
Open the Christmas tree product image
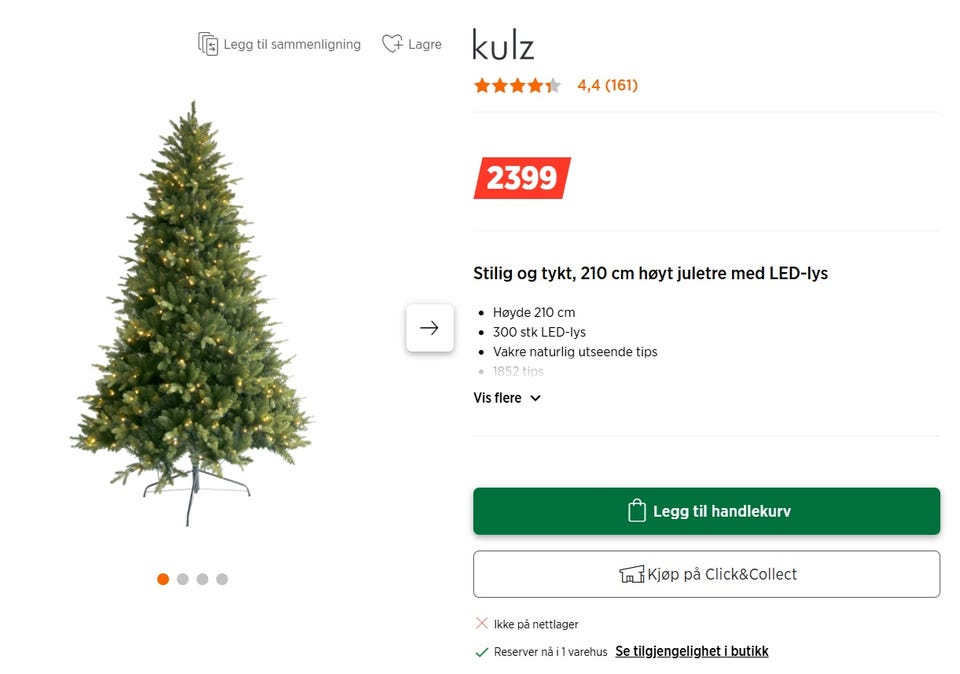click(x=193, y=312)
